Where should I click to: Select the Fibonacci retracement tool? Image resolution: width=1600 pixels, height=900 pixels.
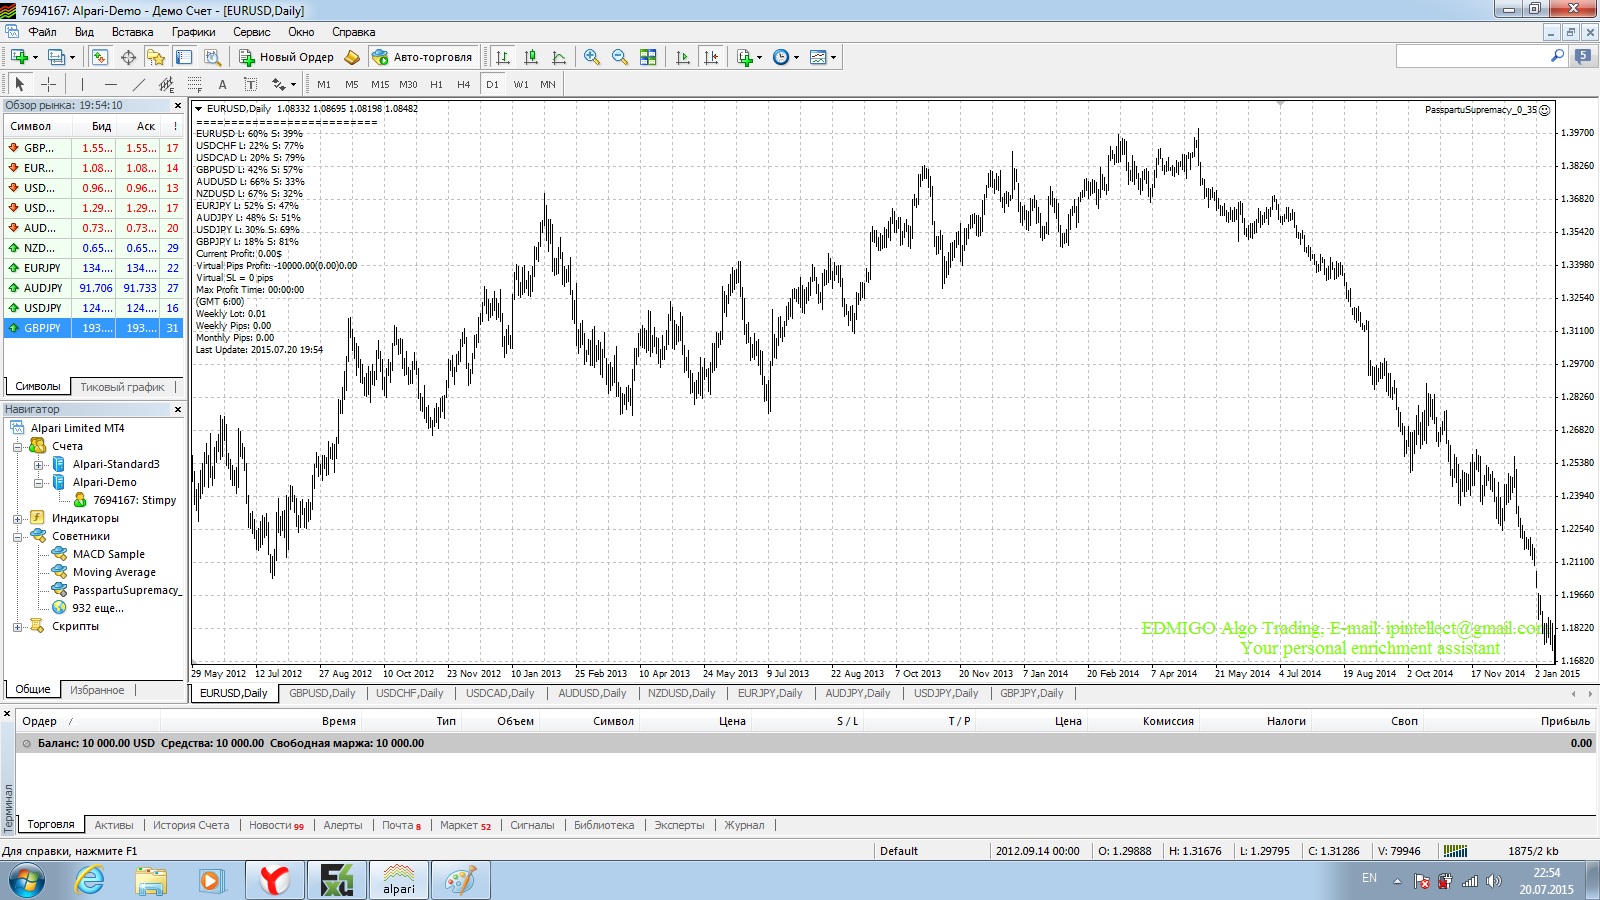[195, 84]
